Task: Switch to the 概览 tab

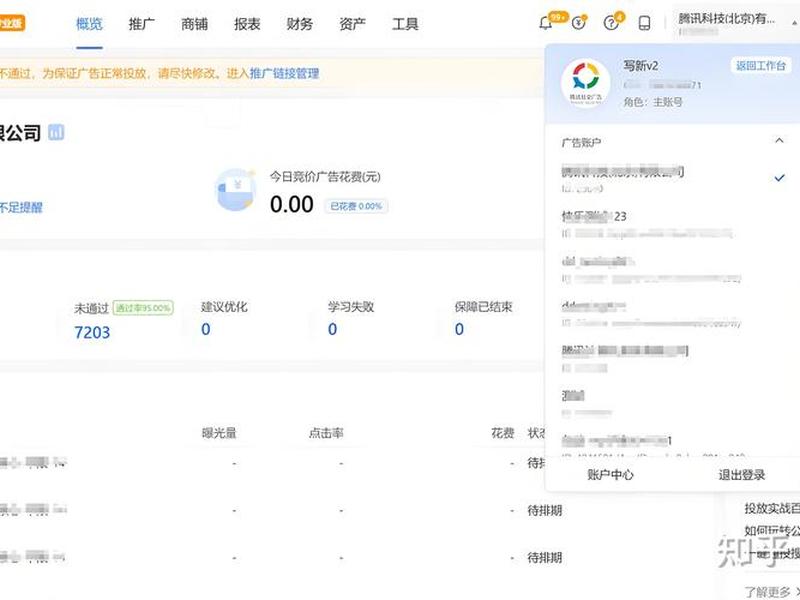Action: point(89,23)
